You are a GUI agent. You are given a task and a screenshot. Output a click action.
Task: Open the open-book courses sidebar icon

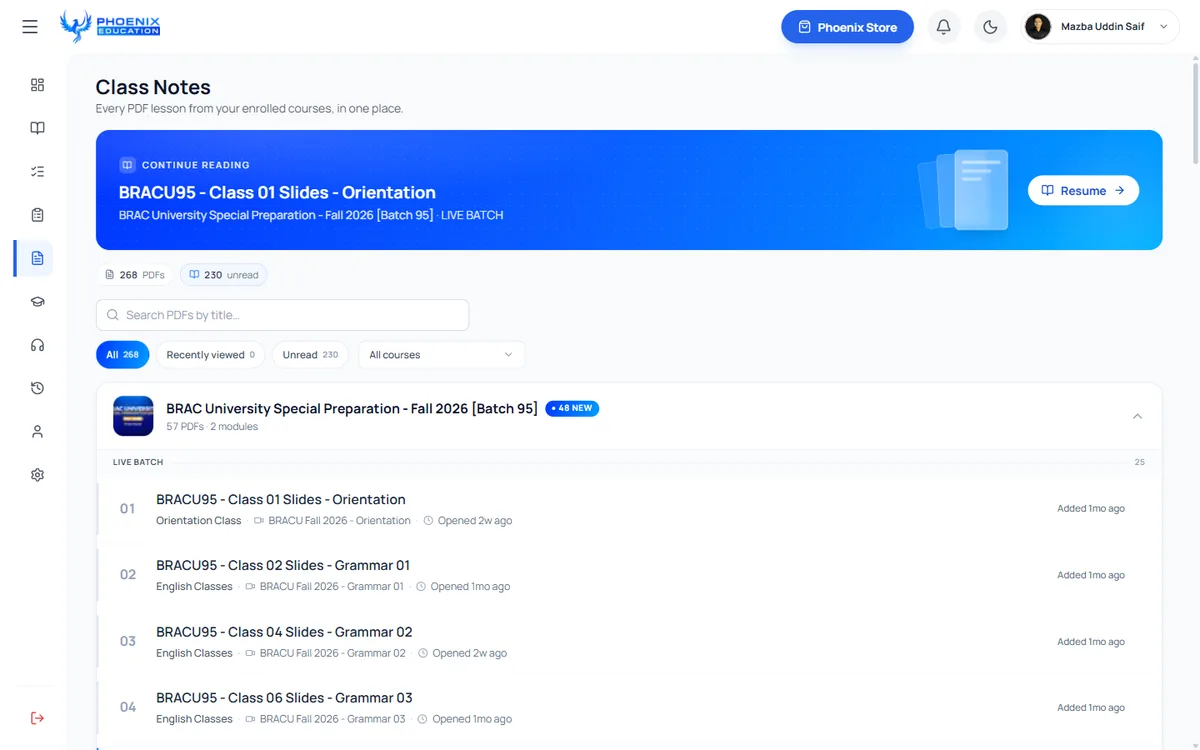tap(37, 128)
